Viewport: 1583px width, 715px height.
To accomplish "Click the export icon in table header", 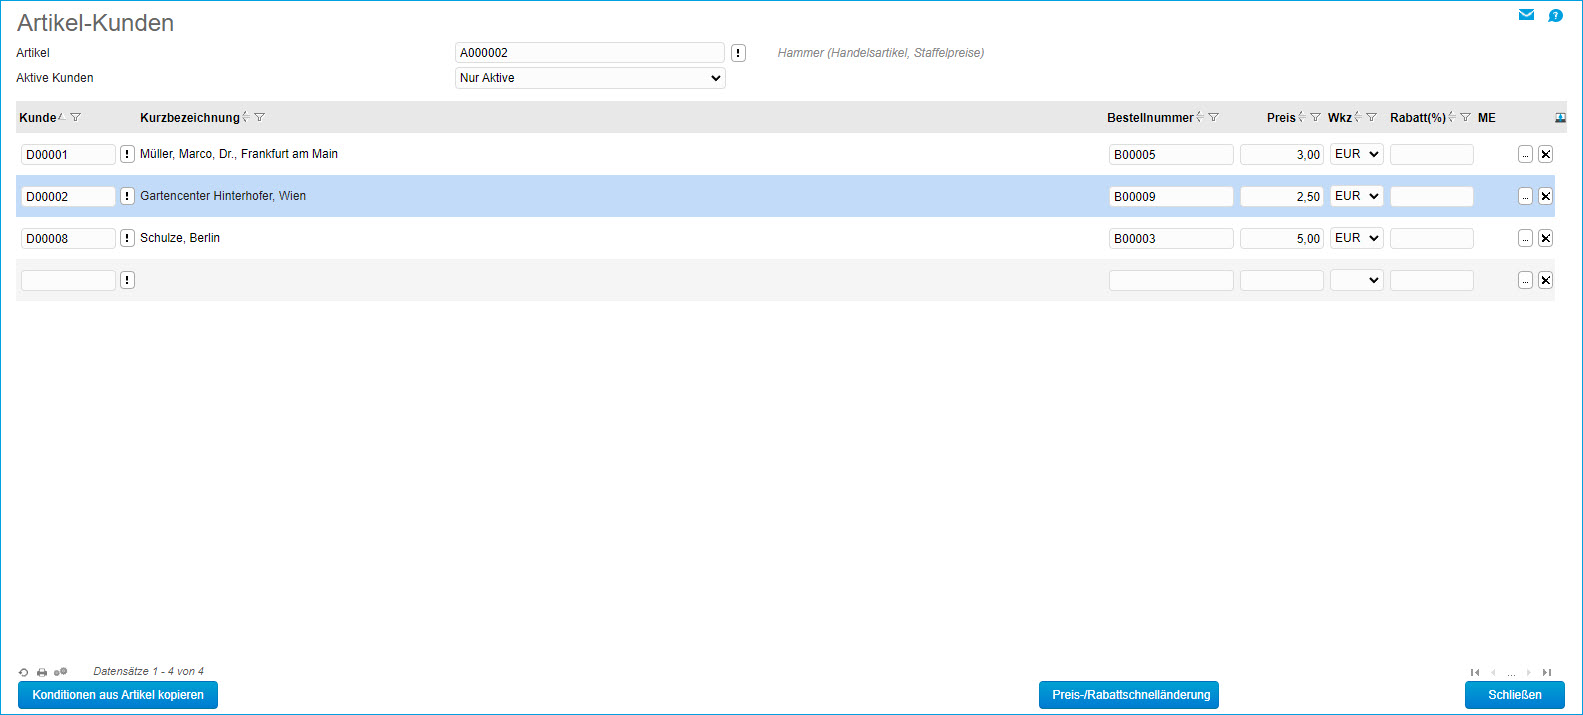I will tap(1560, 118).
